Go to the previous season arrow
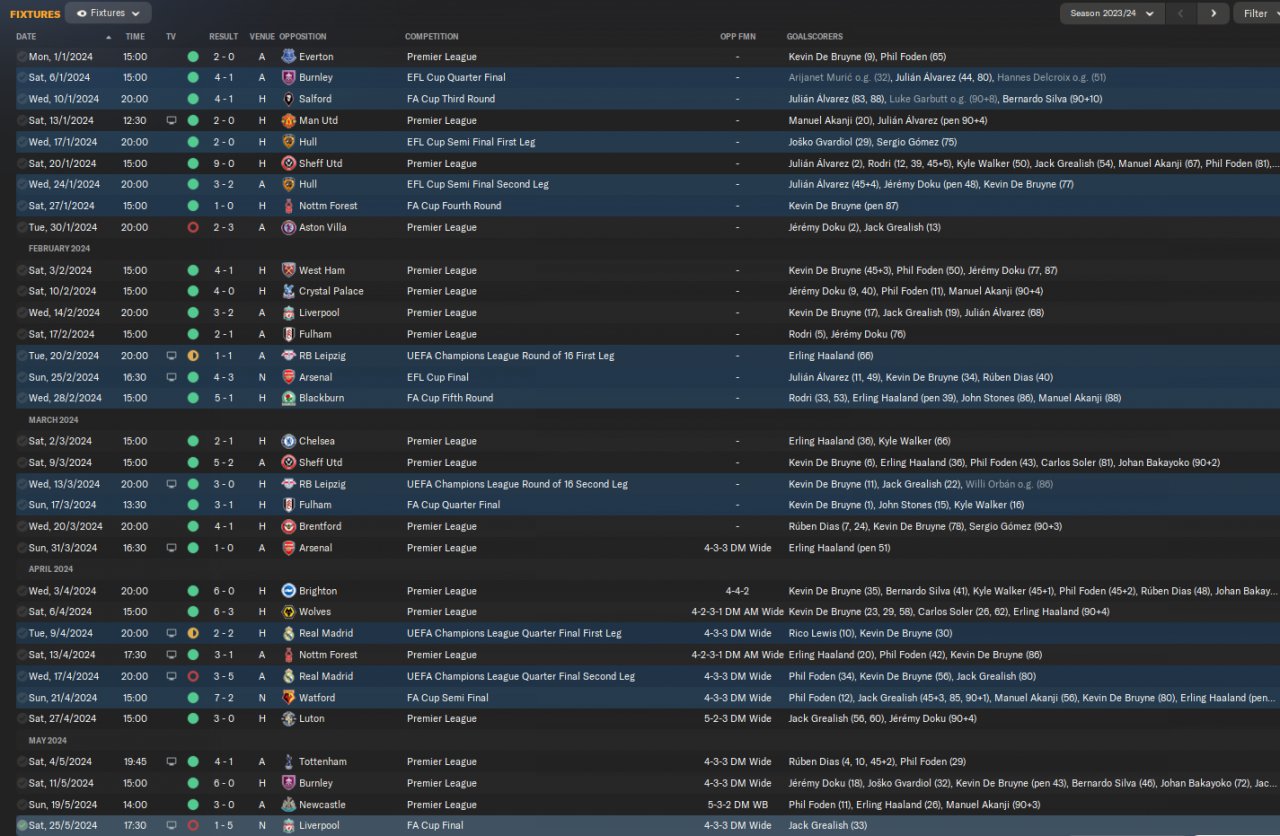1280x836 pixels. 1182,13
